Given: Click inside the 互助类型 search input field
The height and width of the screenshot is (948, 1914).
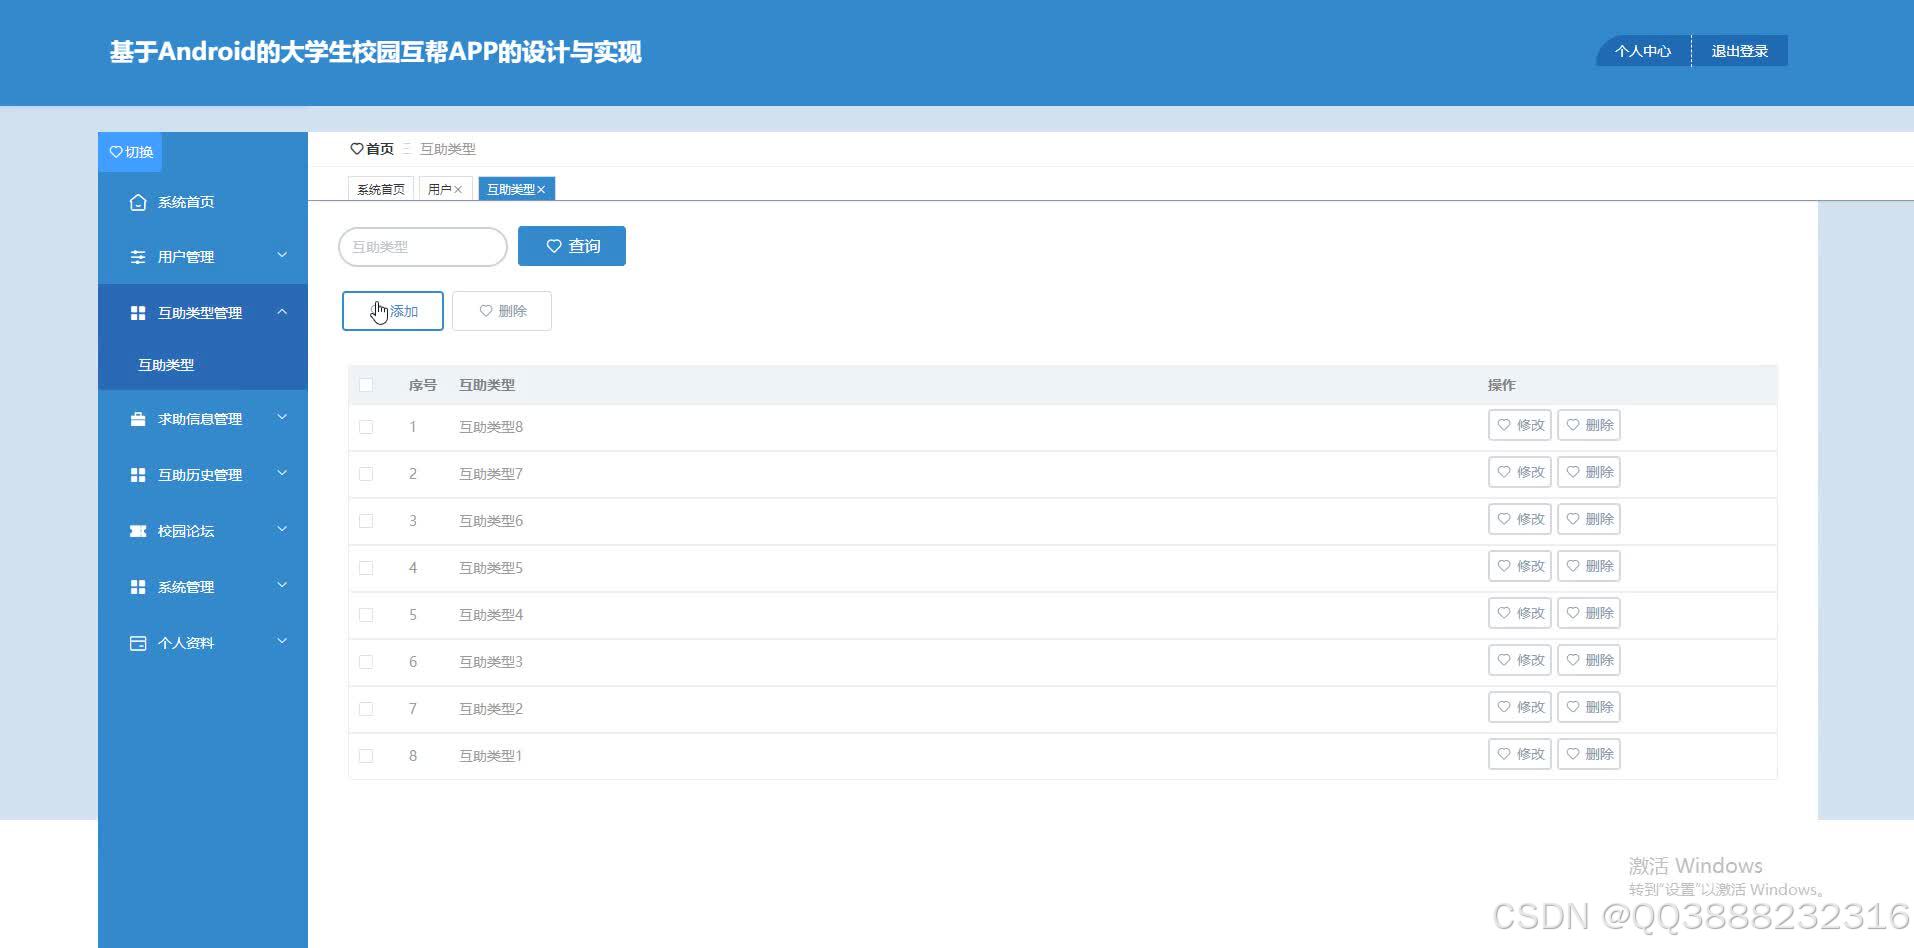Looking at the screenshot, I should 422,246.
